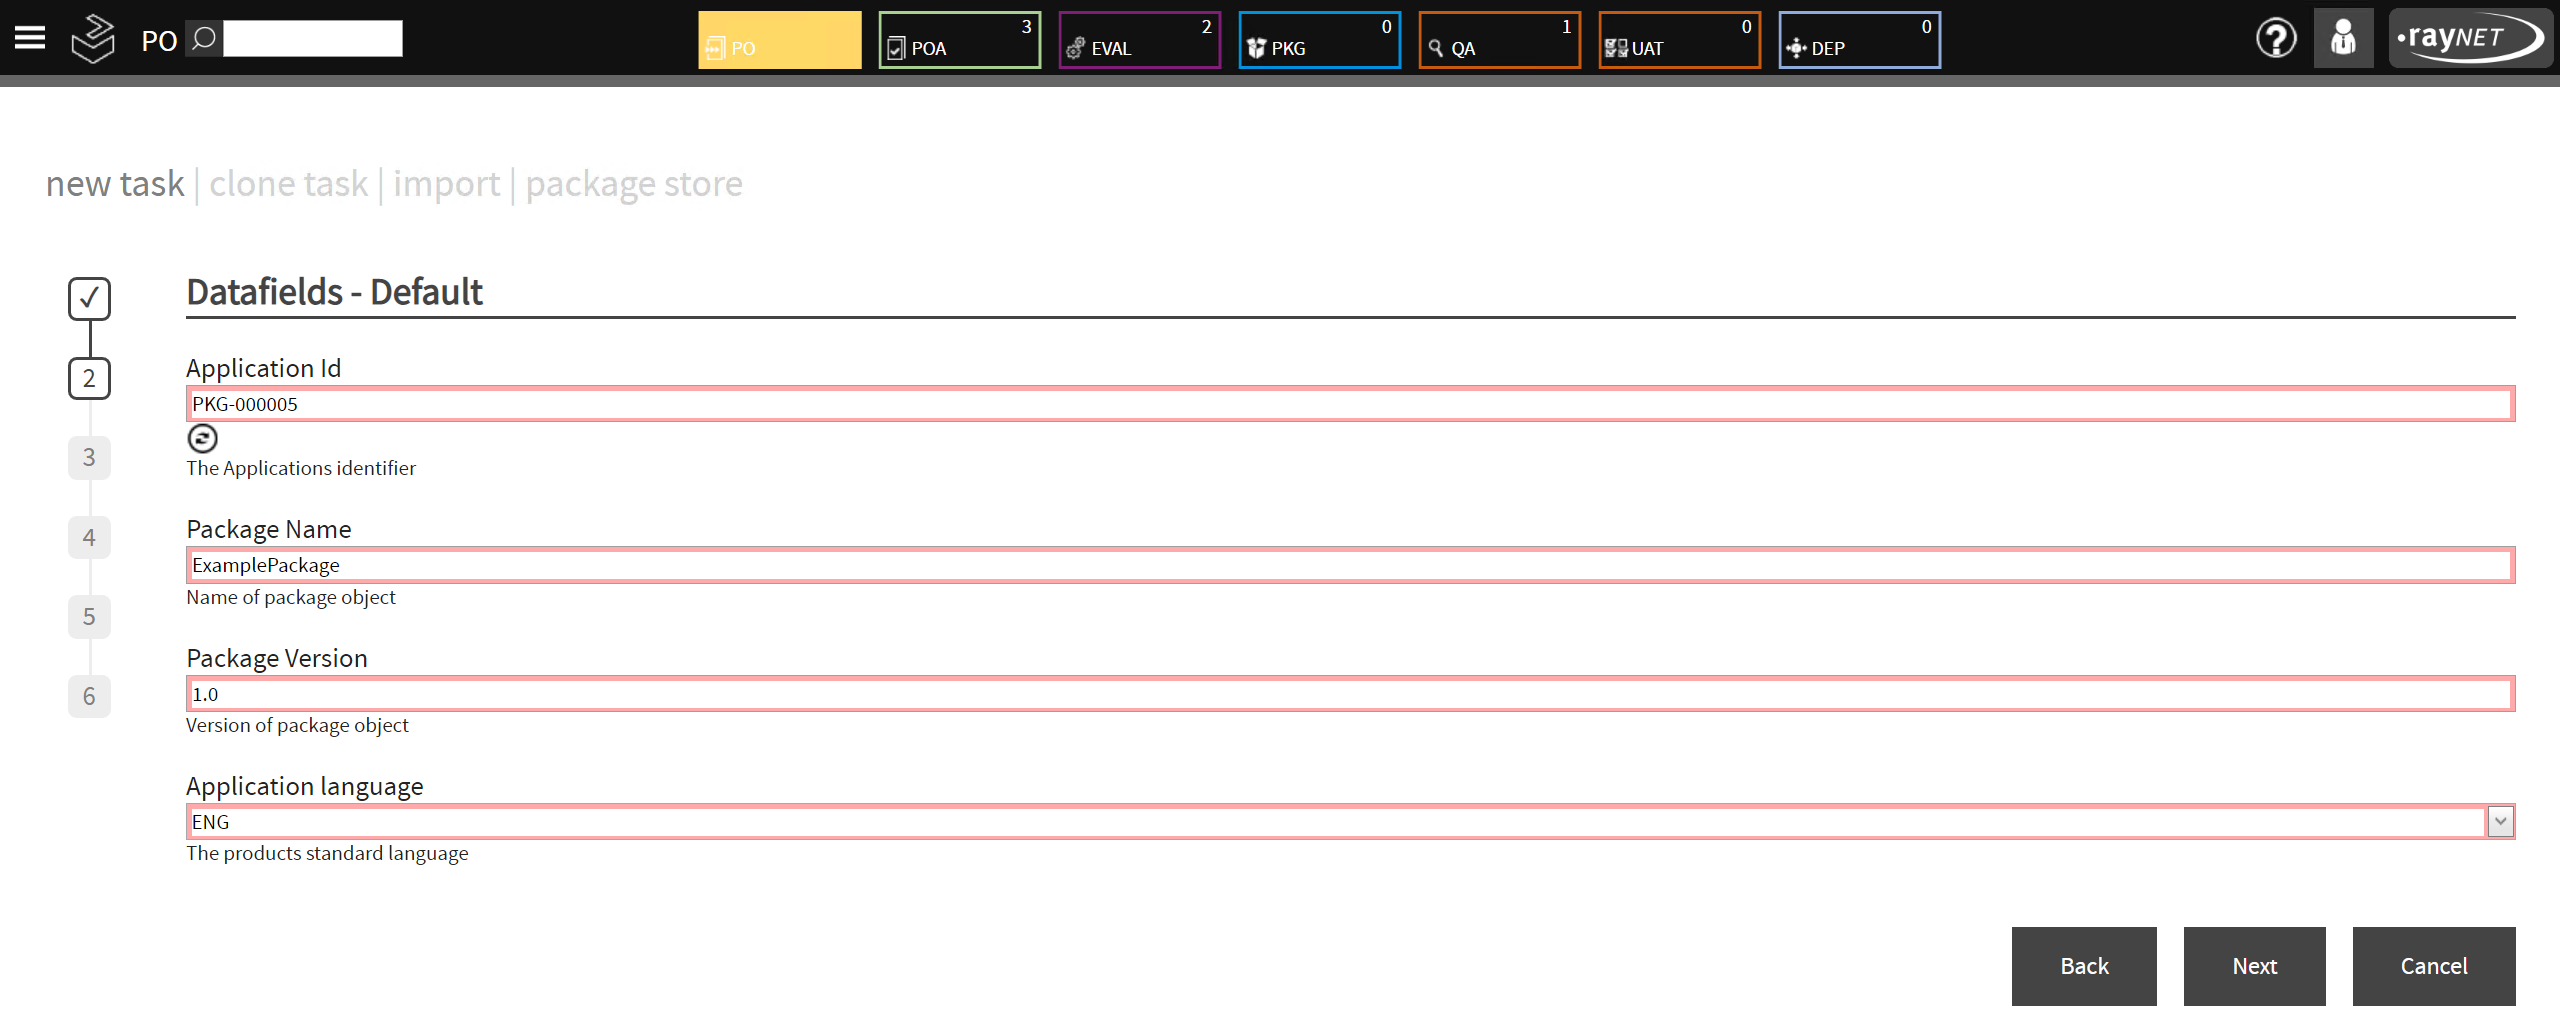Regenerate the Application Id value
2560x1022 pixels.
tap(202, 438)
